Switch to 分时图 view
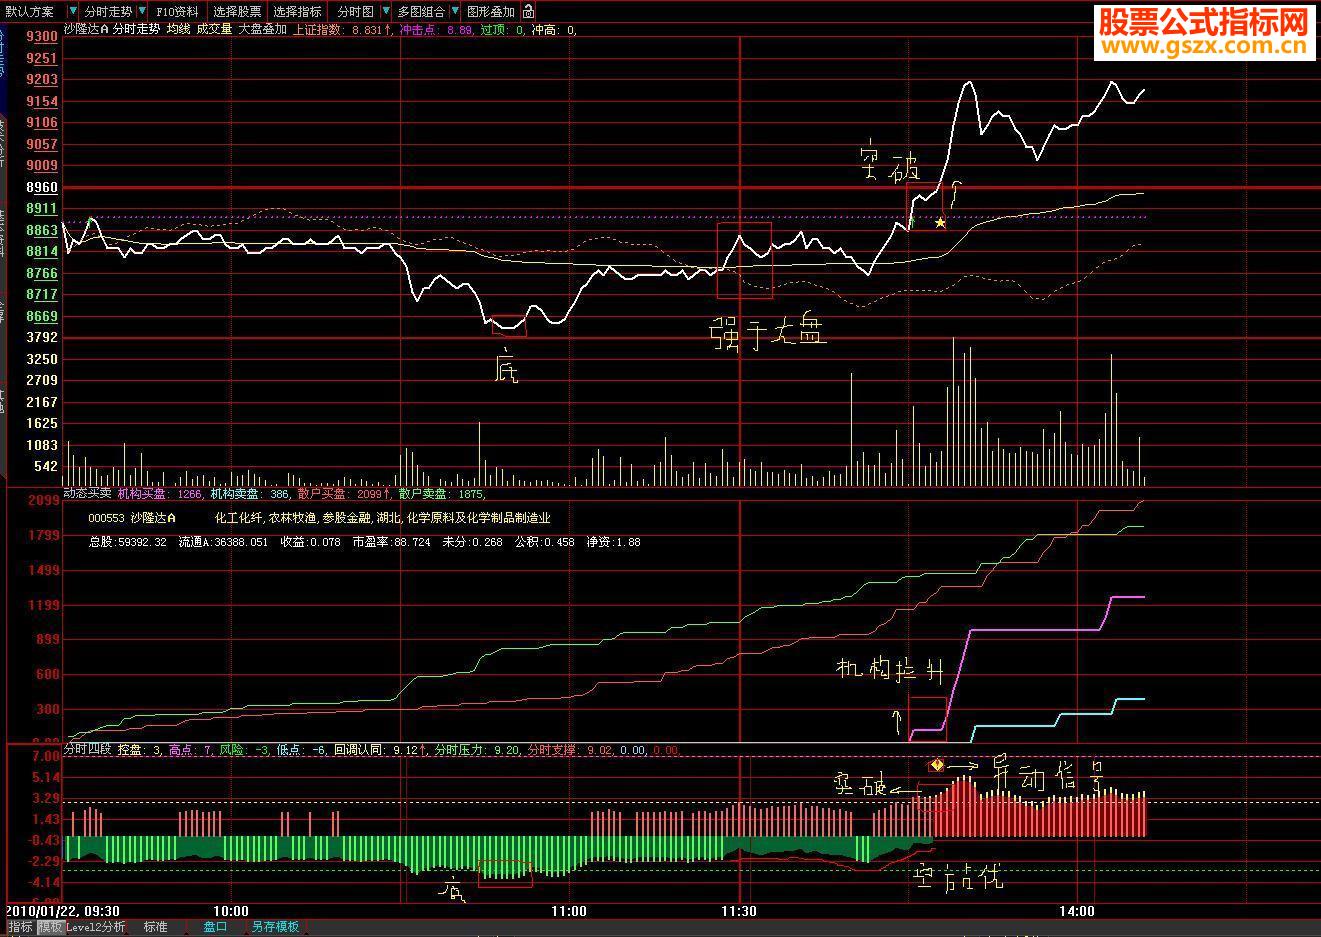 [x=356, y=12]
